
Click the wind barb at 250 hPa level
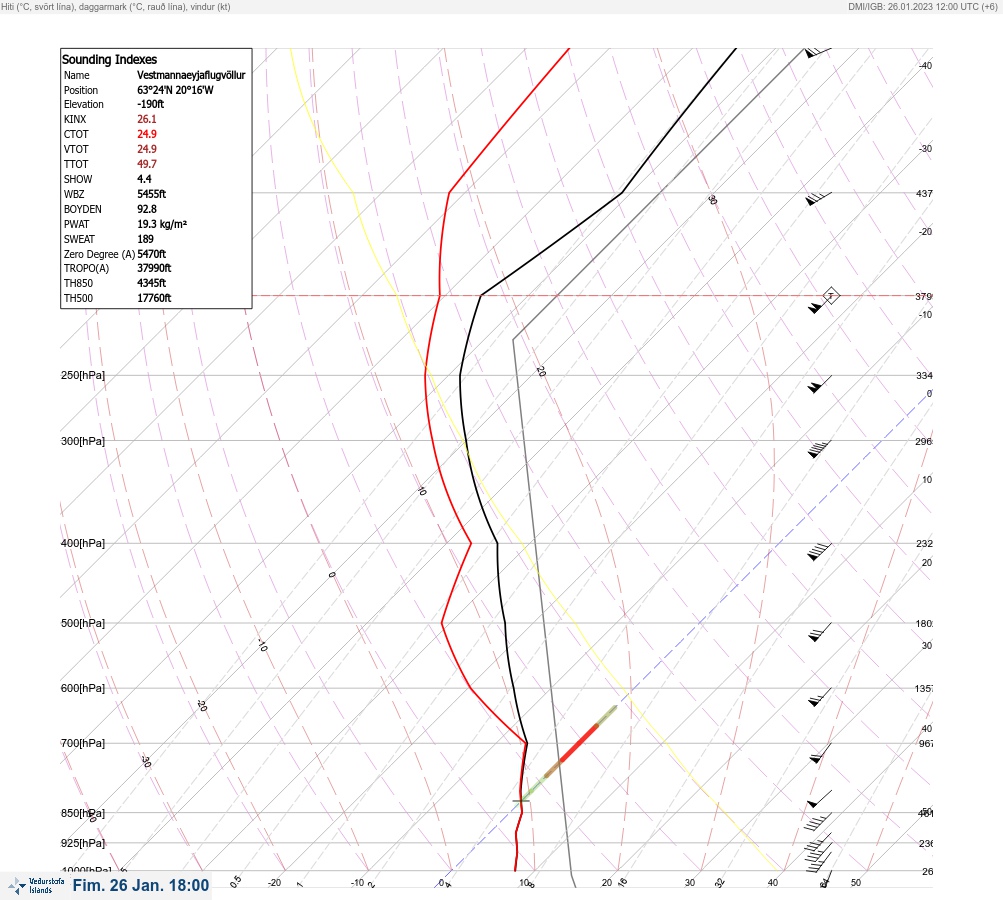click(819, 384)
